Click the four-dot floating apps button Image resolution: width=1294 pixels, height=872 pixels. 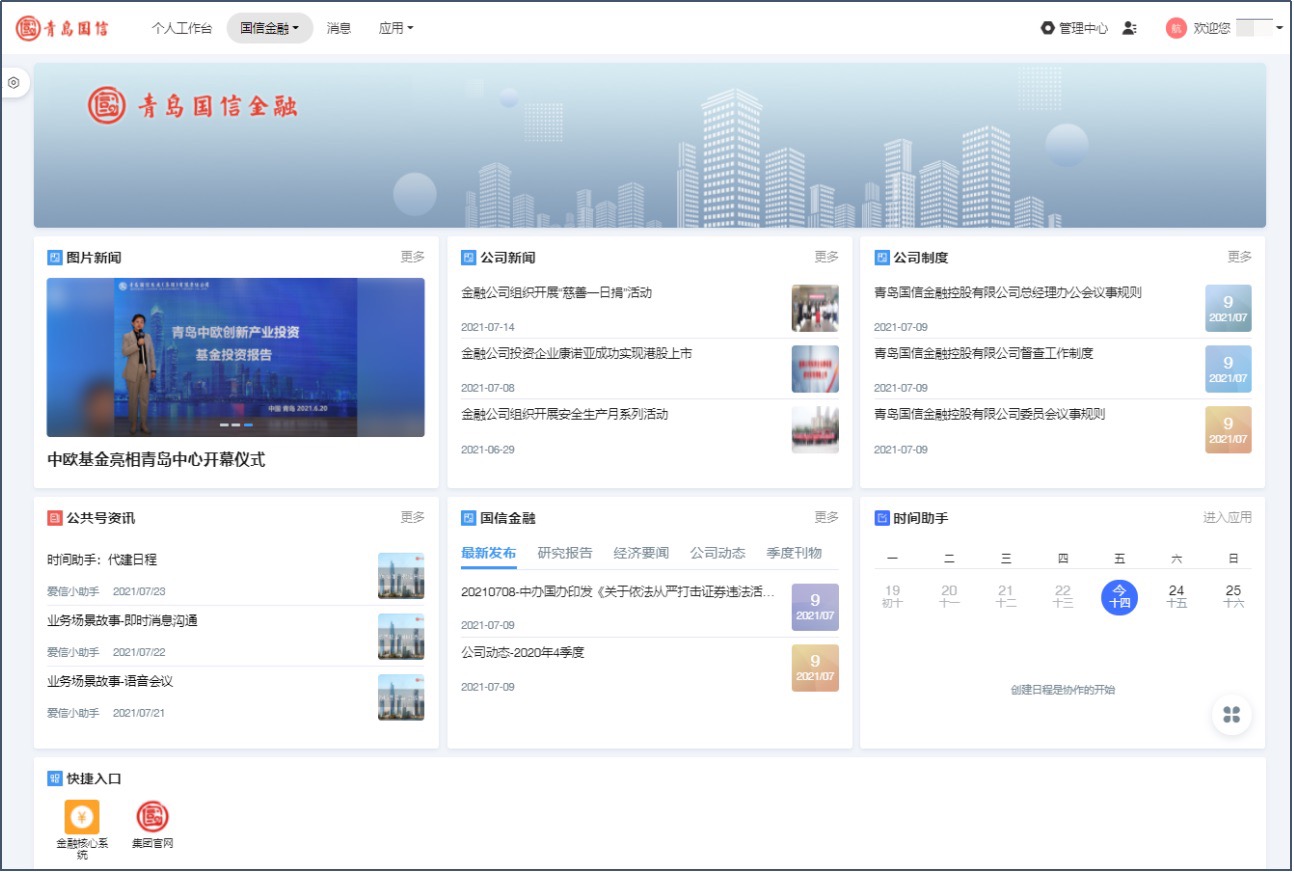(1232, 714)
